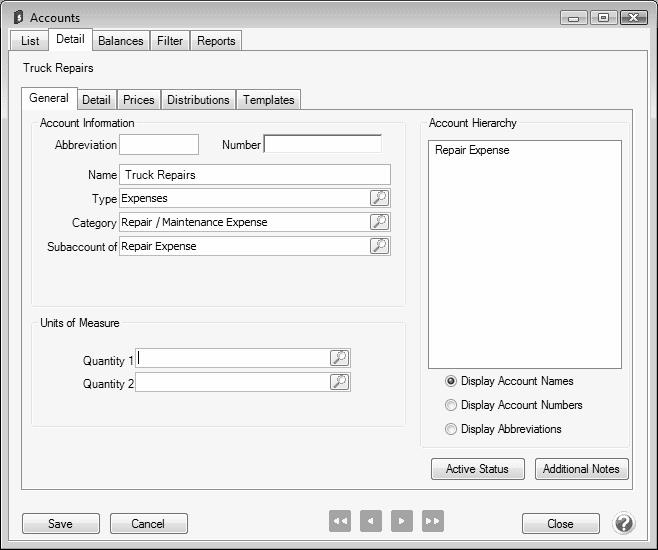The image size is (658, 550).
Task: Click into the Abbreviation text field
Action: pyautogui.click(x=159, y=145)
